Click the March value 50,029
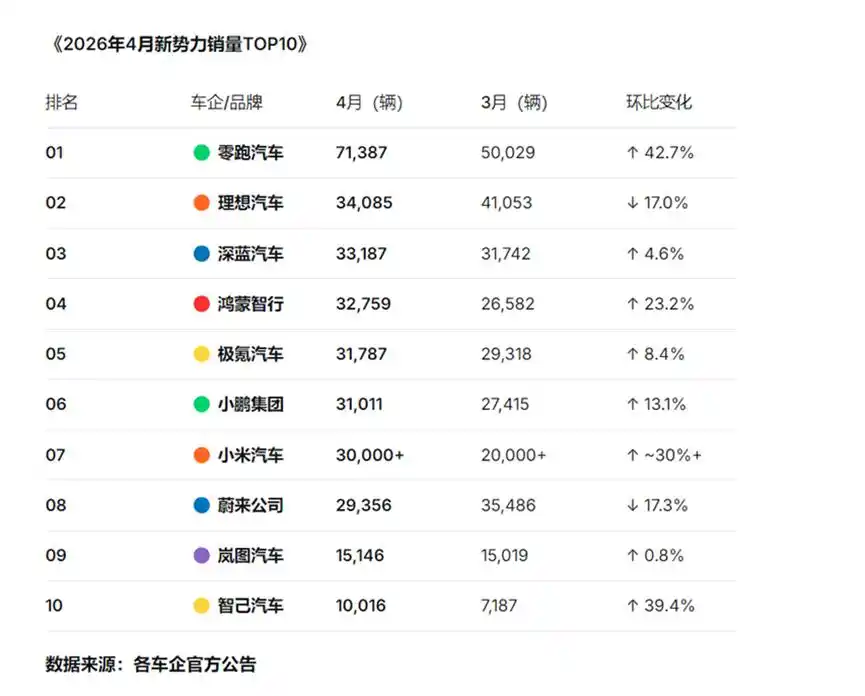The width and height of the screenshot is (865, 696). [508, 152]
